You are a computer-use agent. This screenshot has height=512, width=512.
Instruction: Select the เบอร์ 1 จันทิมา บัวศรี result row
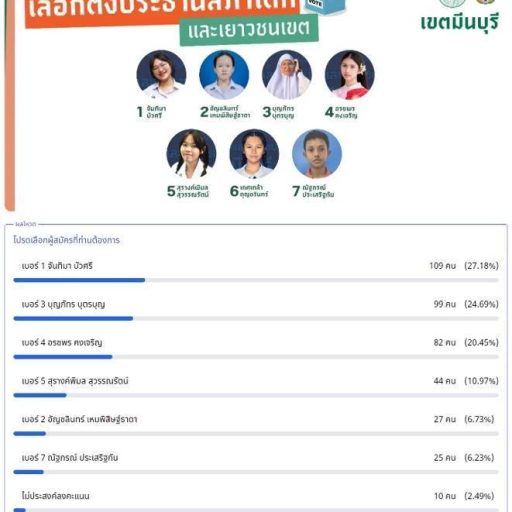pyautogui.click(x=256, y=272)
